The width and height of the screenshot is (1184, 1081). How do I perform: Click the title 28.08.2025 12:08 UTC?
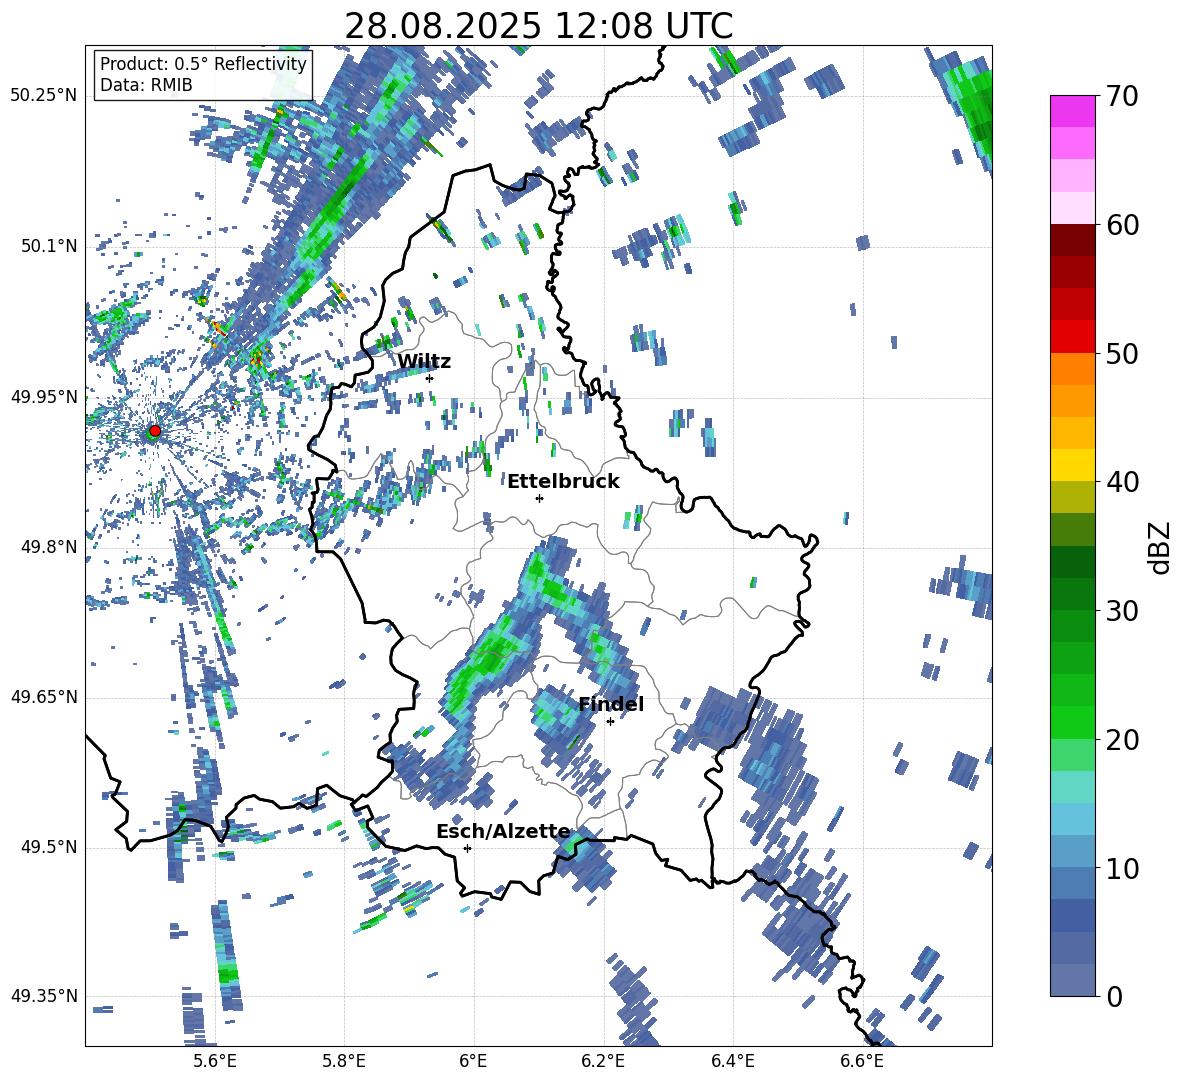[x=538, y=26]
